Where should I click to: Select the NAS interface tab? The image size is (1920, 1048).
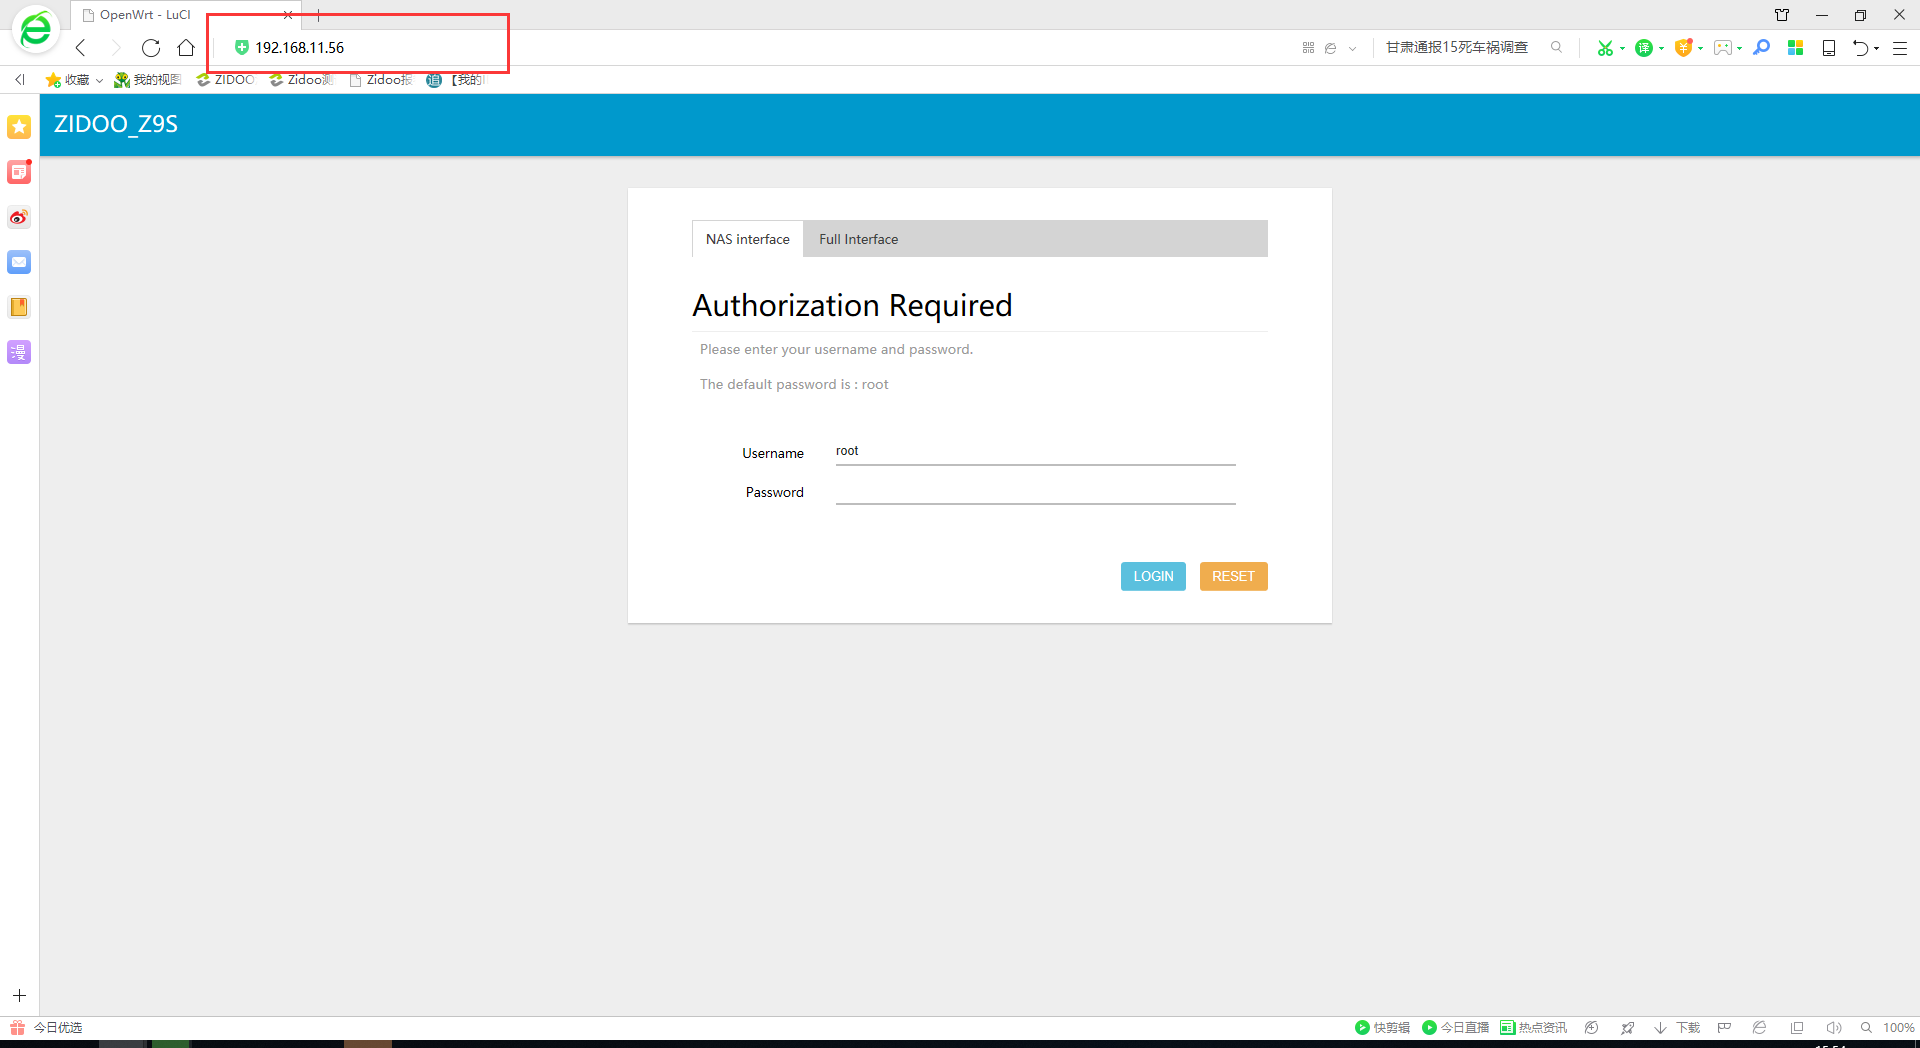748,239
